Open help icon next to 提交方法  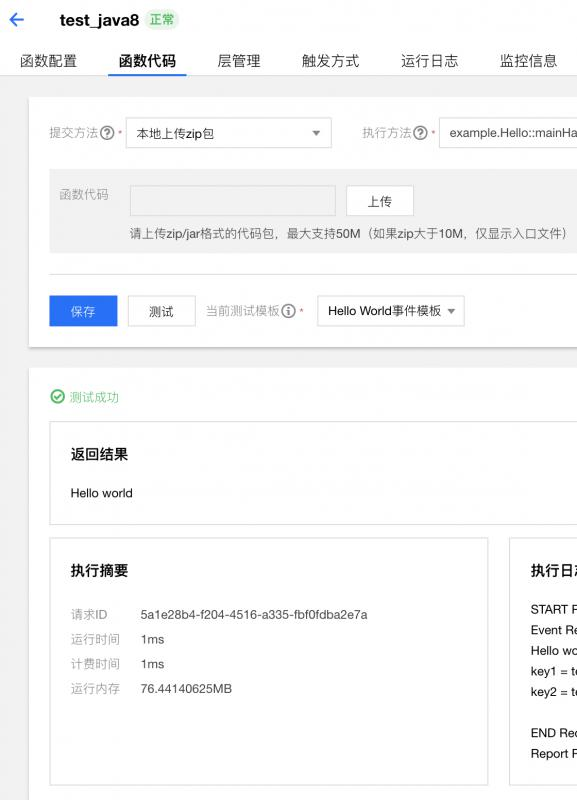107,133
